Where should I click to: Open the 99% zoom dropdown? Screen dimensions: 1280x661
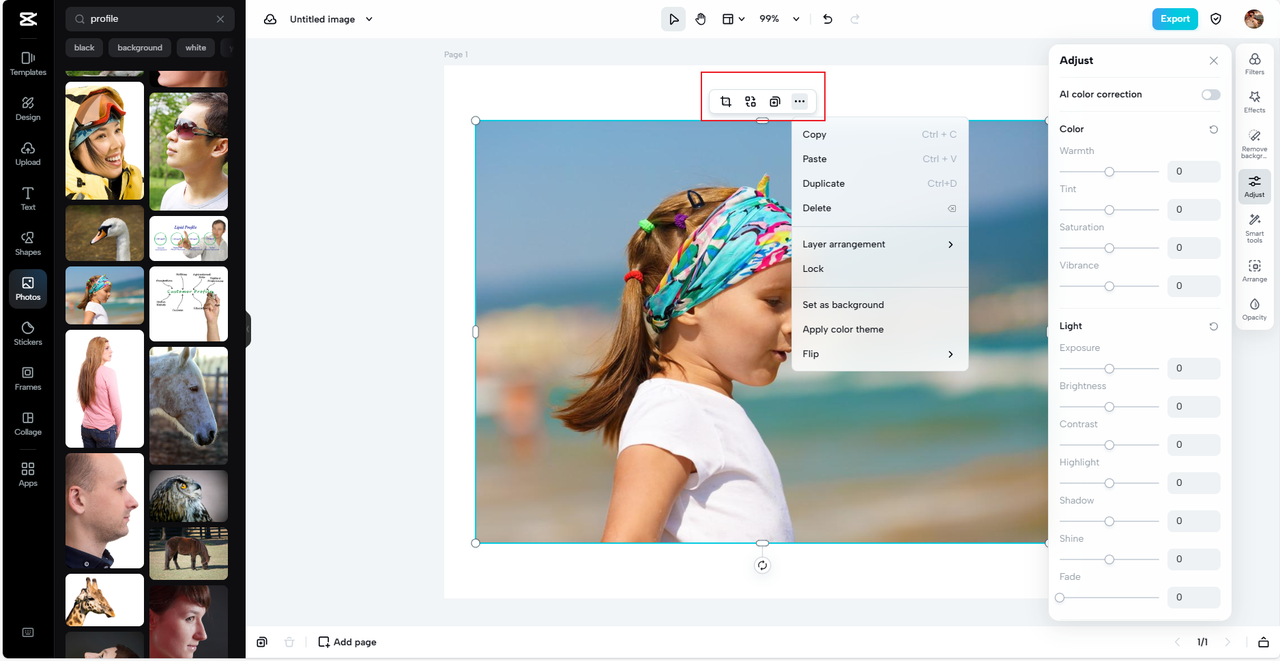pyautogui.click(x=779, y=19)
